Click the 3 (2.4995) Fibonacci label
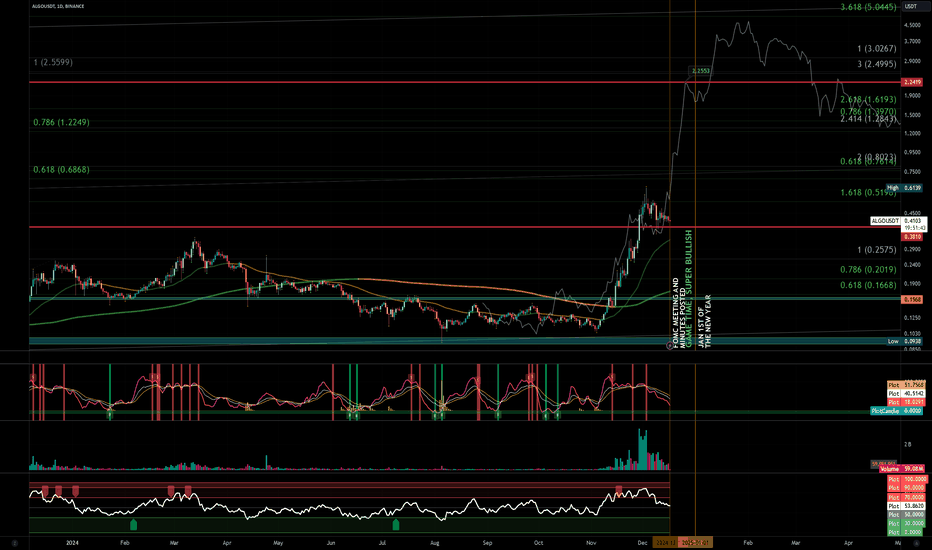The height and width of the screenshot is (550, 932). coord(876,64)
